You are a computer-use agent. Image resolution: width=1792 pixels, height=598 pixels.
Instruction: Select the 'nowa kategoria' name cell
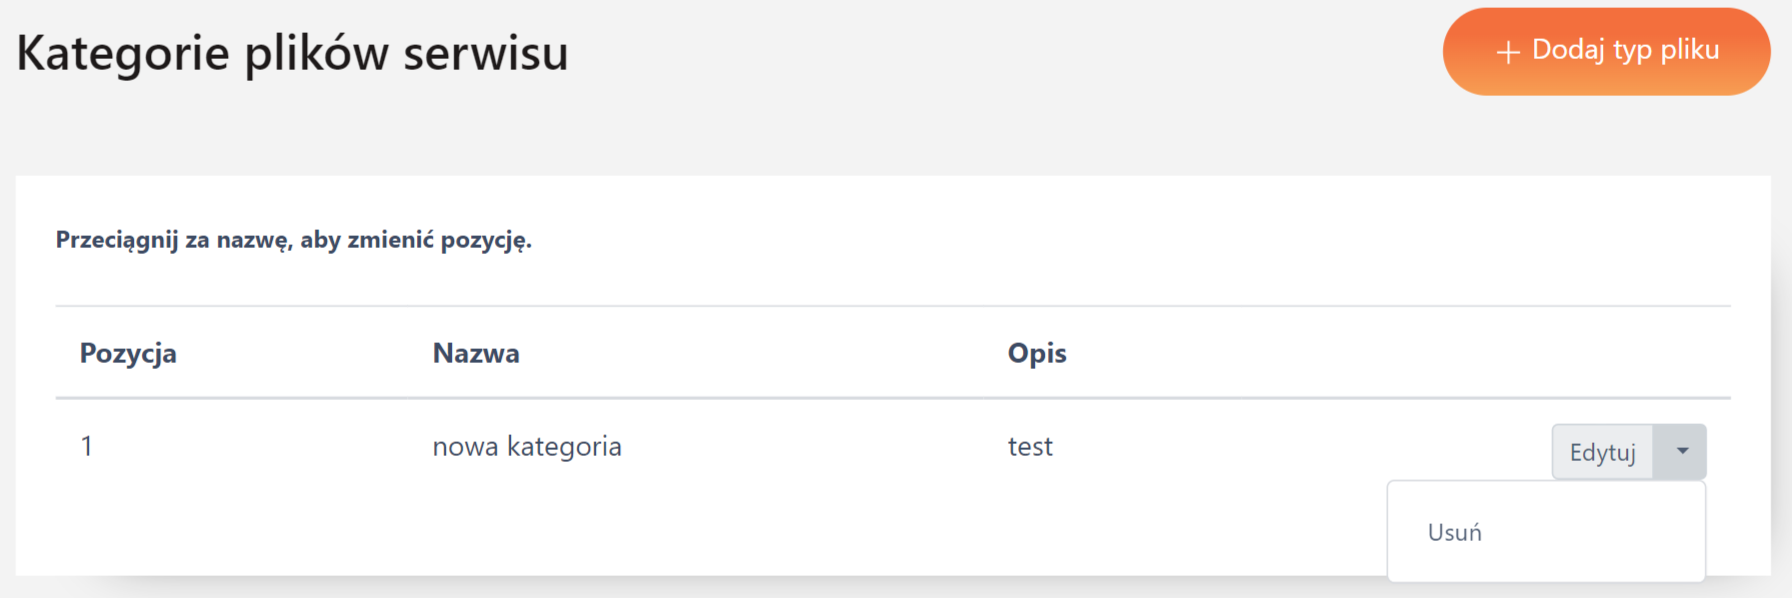[x=527, y=446]
